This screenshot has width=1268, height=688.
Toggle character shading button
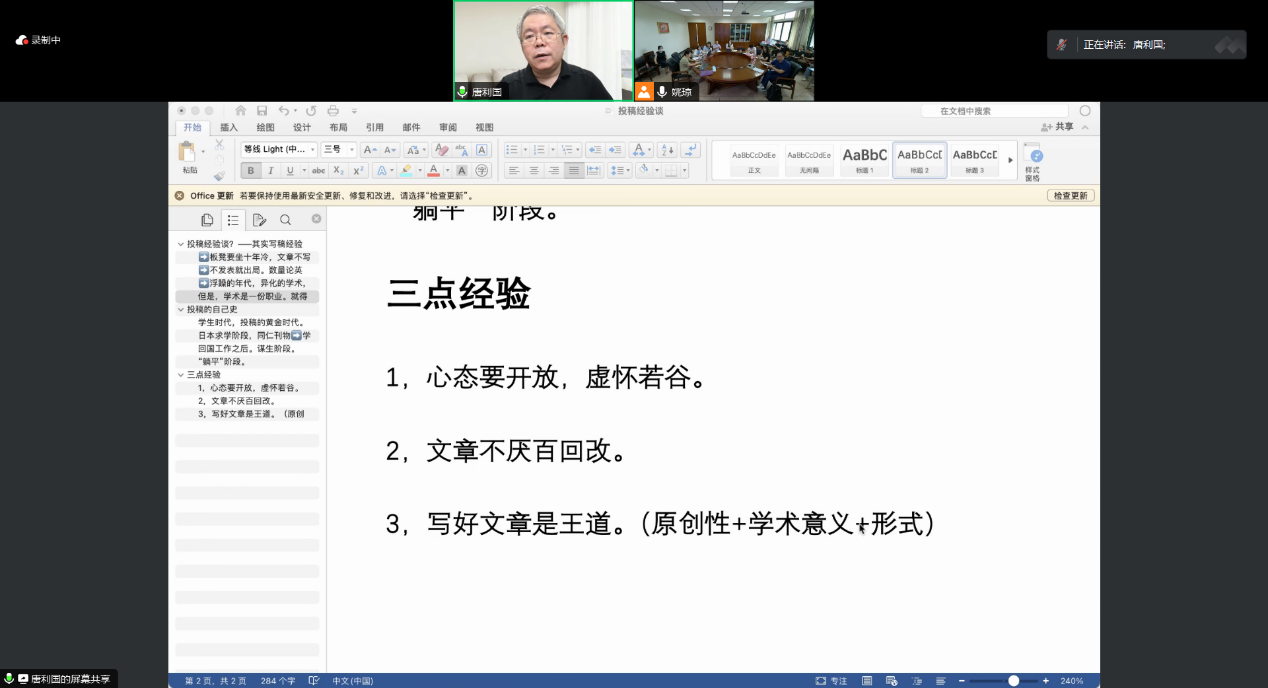pos(462,171)
